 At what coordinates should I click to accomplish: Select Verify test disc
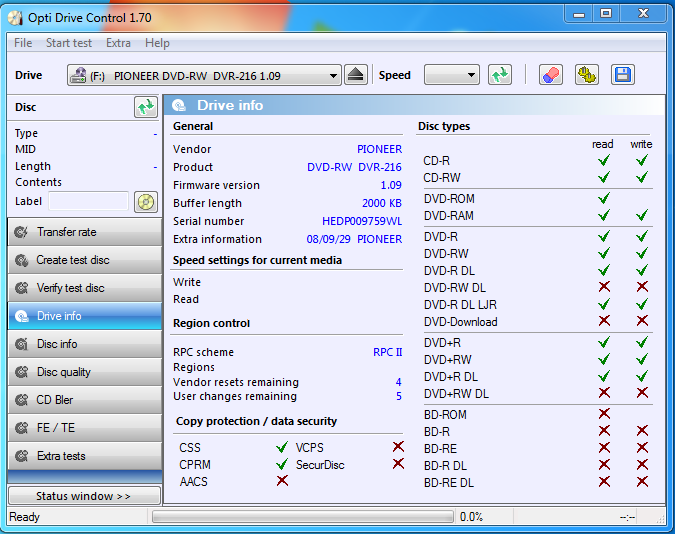[x=85, y=288]
